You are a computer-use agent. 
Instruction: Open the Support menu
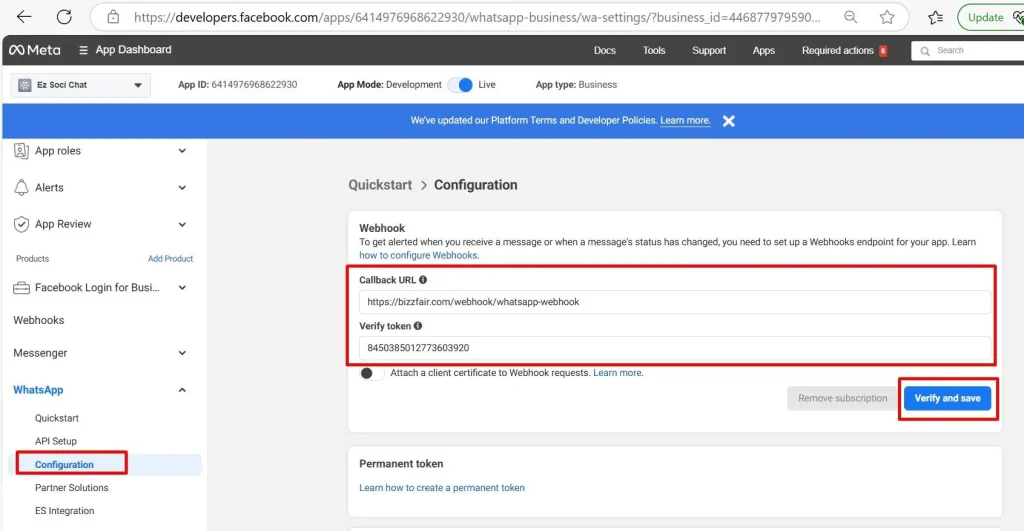(x=709, y=50)
